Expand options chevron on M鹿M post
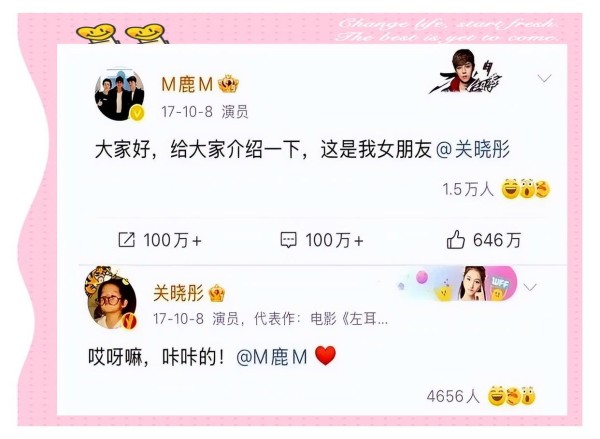The width and height of the screenshot is (600, 439). pyautogui.click(x=544, y=79)
